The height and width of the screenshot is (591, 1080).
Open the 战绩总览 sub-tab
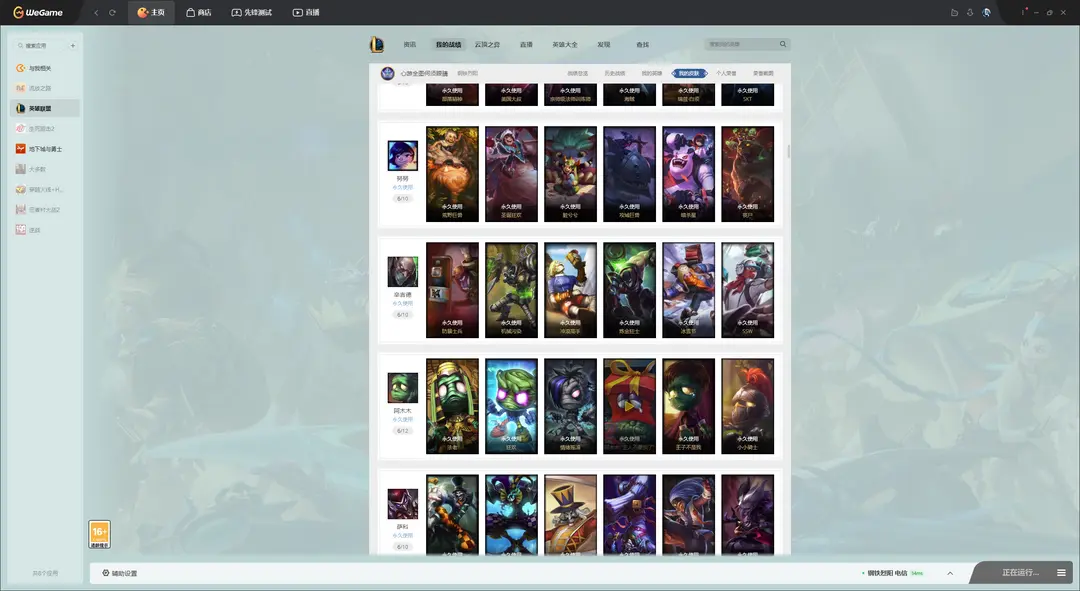[577, 73]
